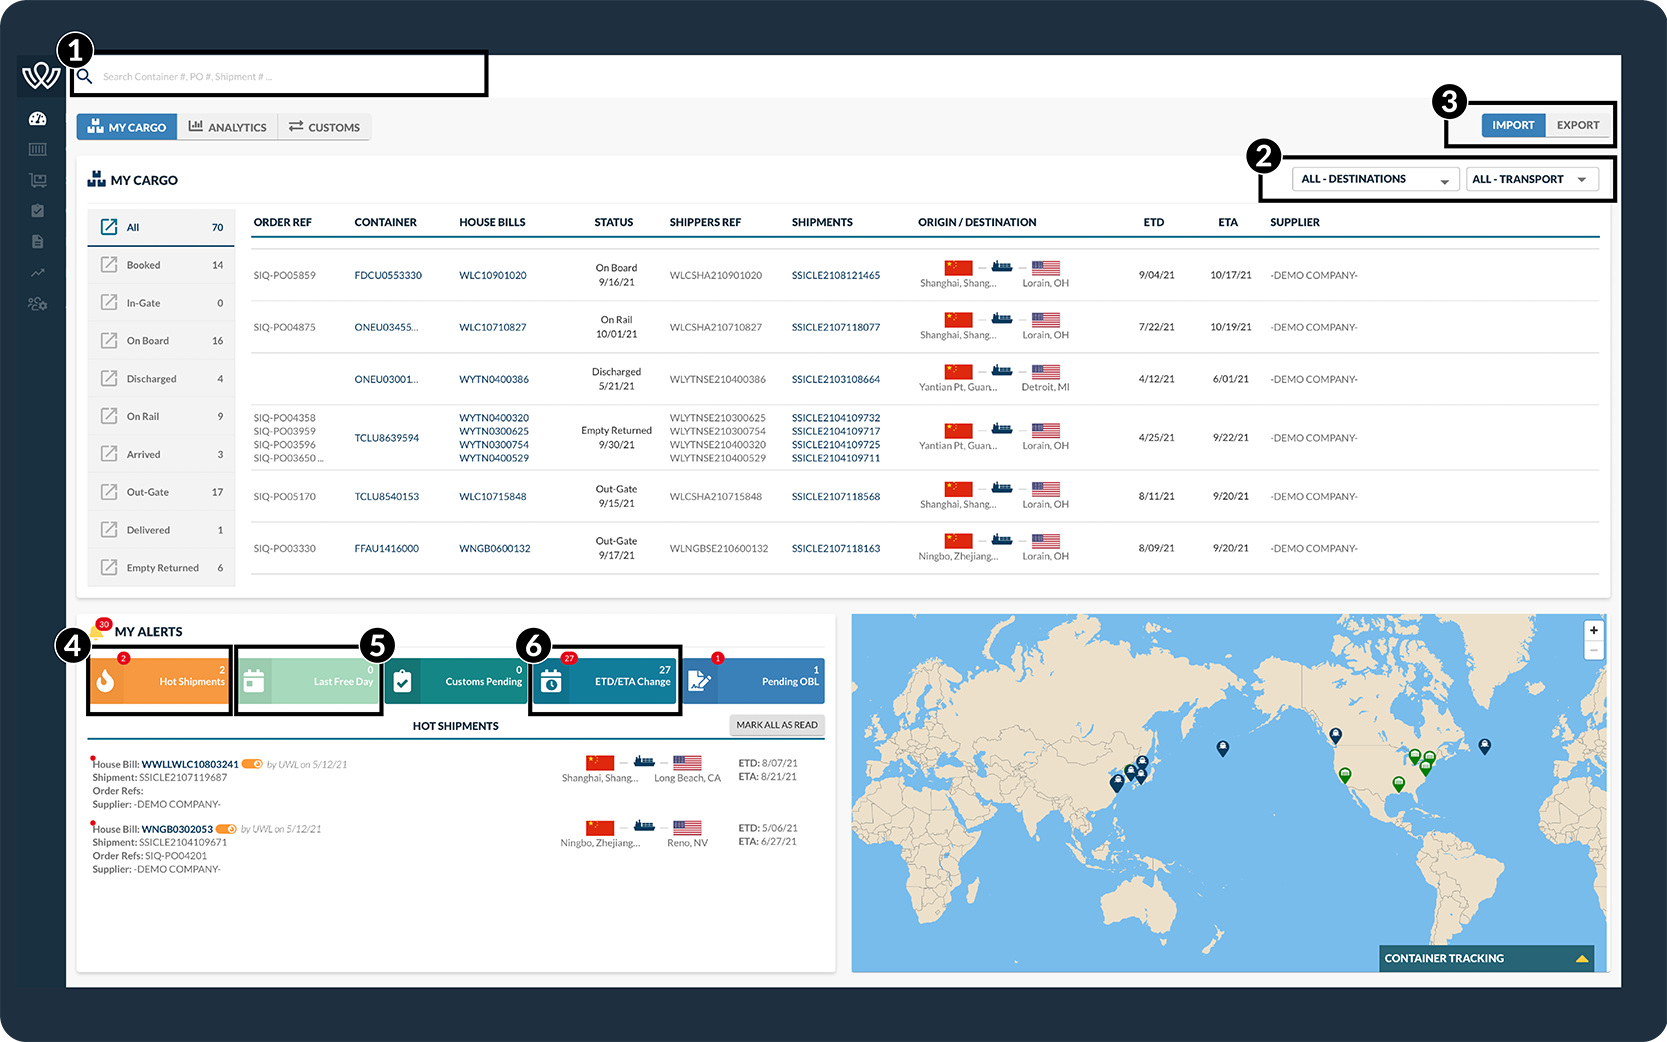Image resolution: width=1667 pixels, height=1042 pixels.
Task: Open user settings icon in sidebar
Action: point(38,304)
